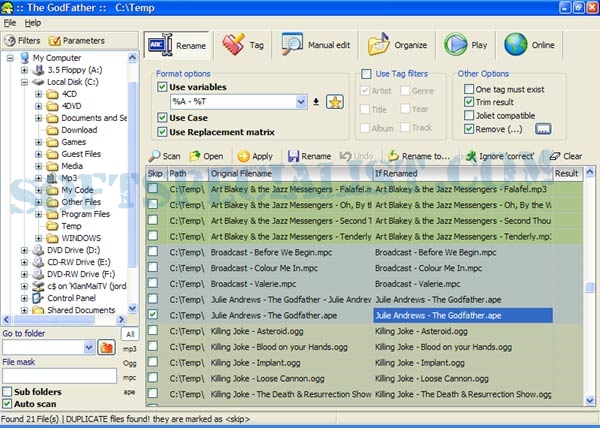
Task: Toggle the Use Tag filters checkbox
Action: 367,74
